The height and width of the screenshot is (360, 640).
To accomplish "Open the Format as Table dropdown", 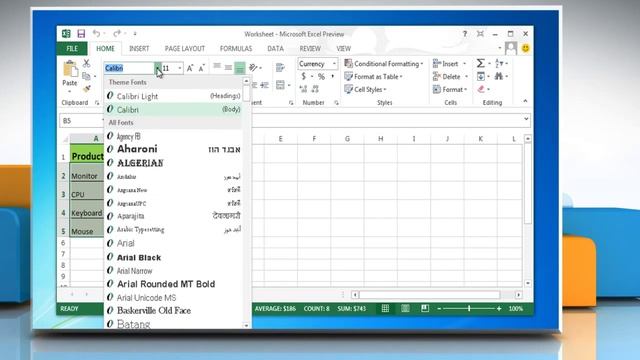I will [373, 76].
